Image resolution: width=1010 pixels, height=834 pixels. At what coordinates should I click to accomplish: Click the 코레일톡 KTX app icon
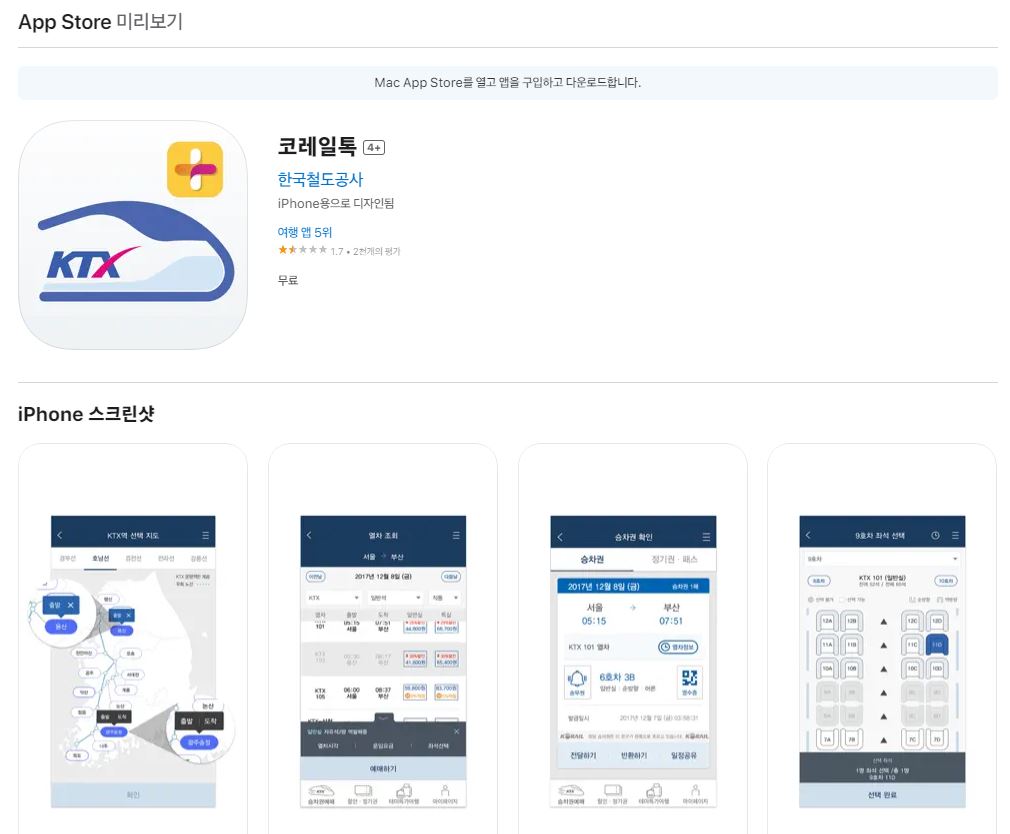[x=133, y=234]
